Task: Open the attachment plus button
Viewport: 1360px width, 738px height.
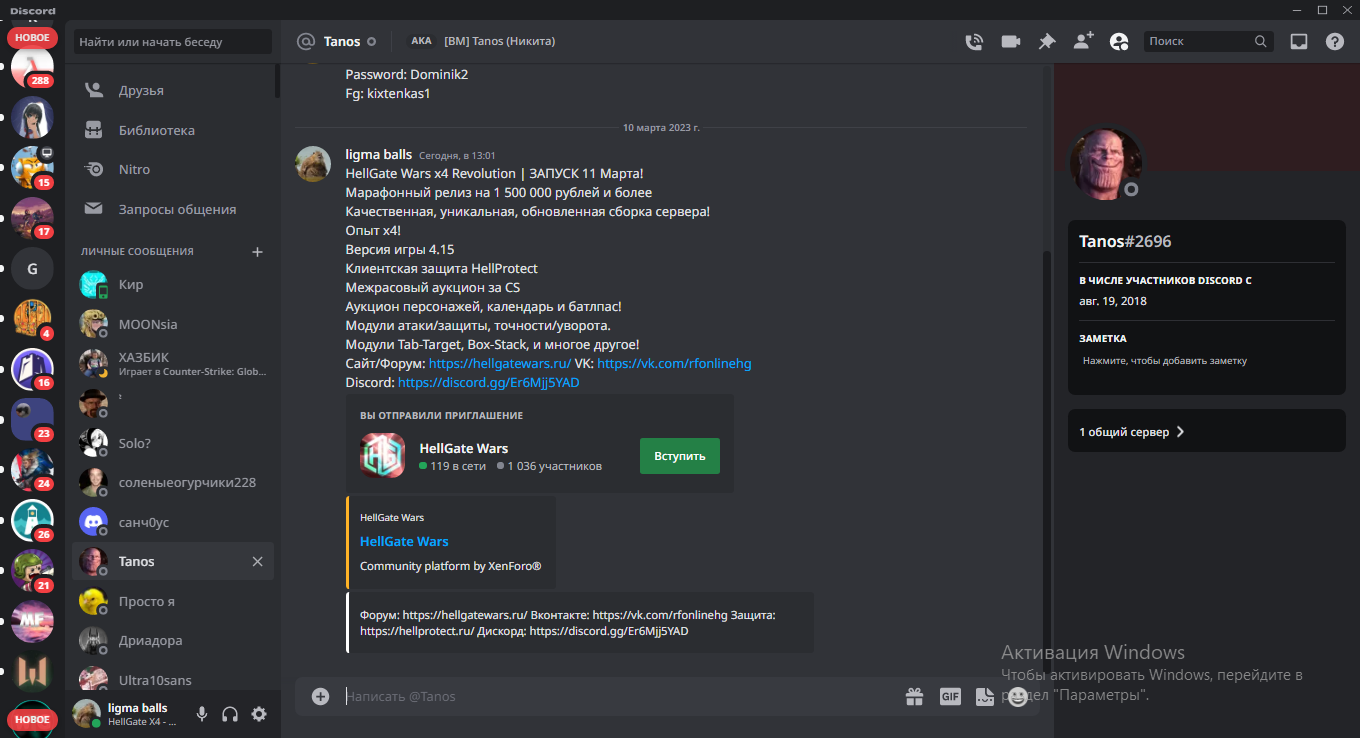Action: (x=320, y=696)
